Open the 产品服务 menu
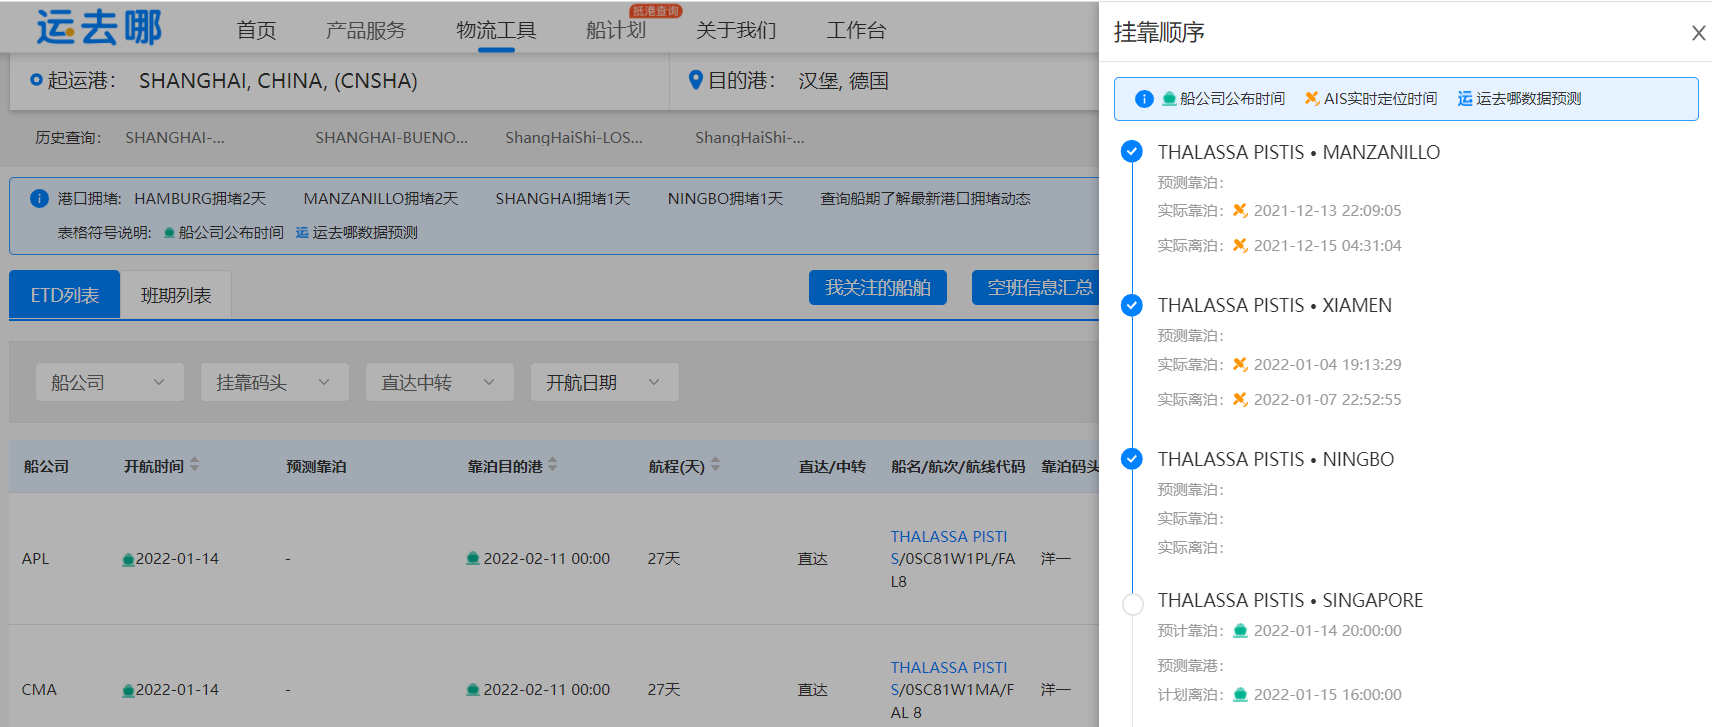1712x727 pixels. pyautogui.click(x=366, y=30)
